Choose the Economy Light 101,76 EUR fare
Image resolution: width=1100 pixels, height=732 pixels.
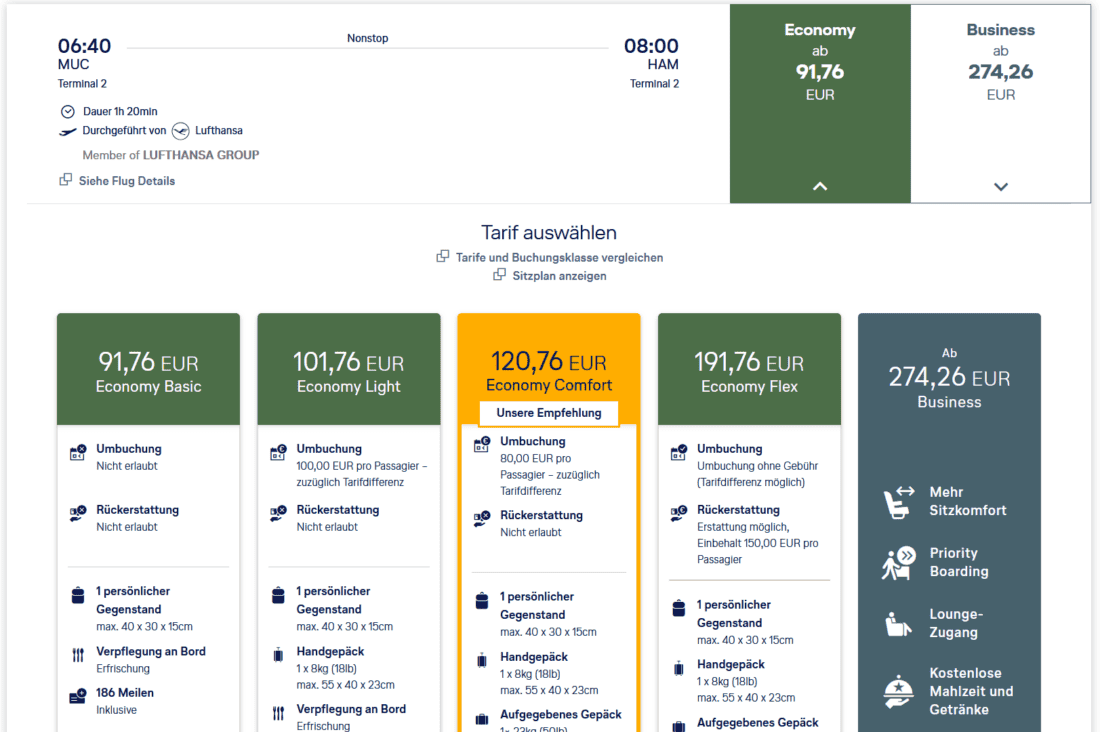click(x=349, y=369)
